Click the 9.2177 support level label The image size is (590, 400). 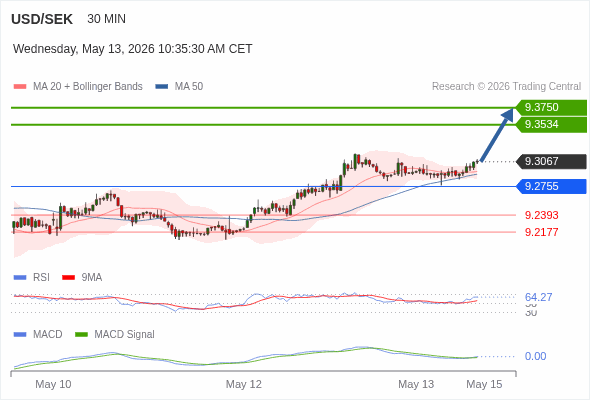pyautogui.click(x=541, y=232)
